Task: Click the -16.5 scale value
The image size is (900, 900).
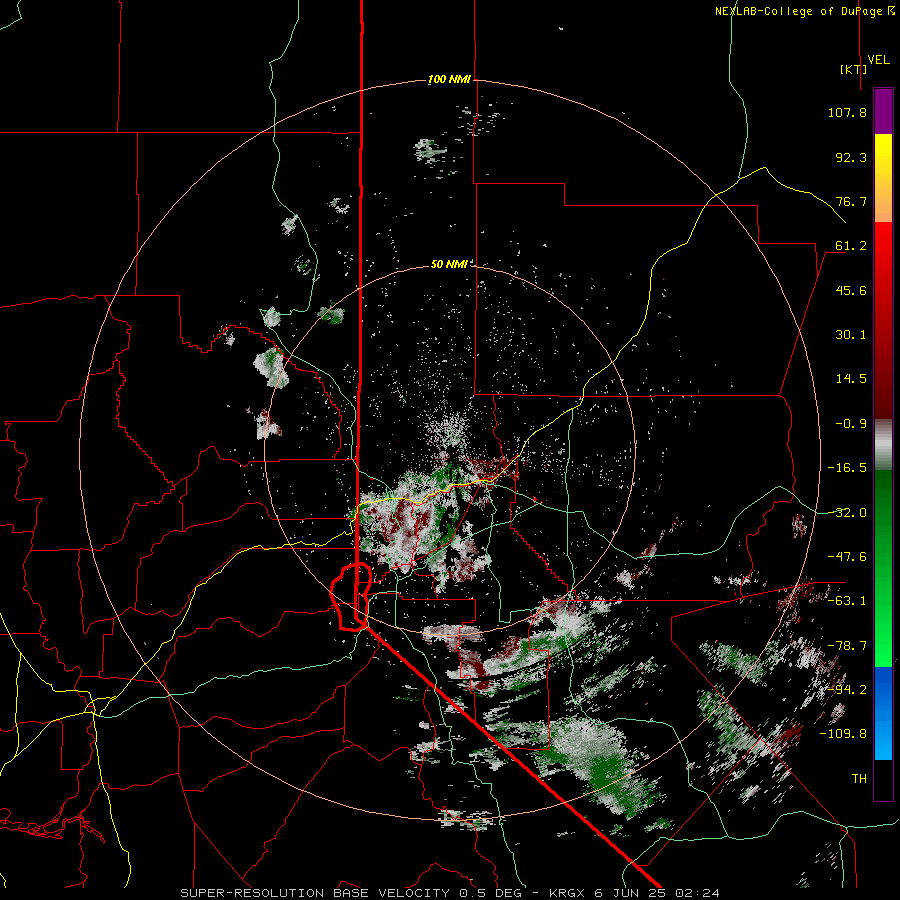Action: pos(847,468)
